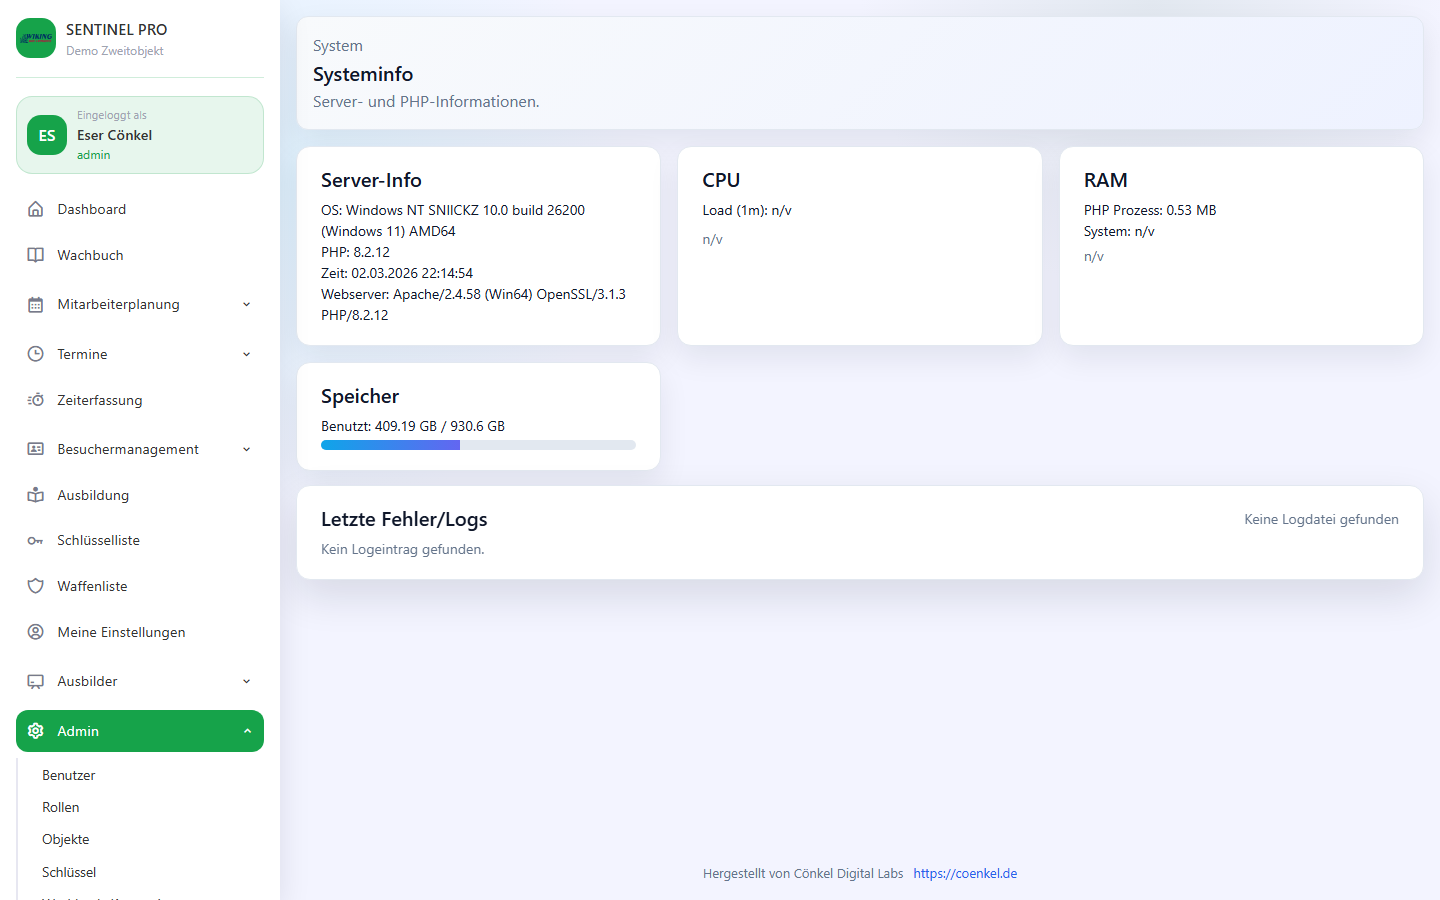
Task: Click the Waffenliste shield icon
Action: coord(35,586)
